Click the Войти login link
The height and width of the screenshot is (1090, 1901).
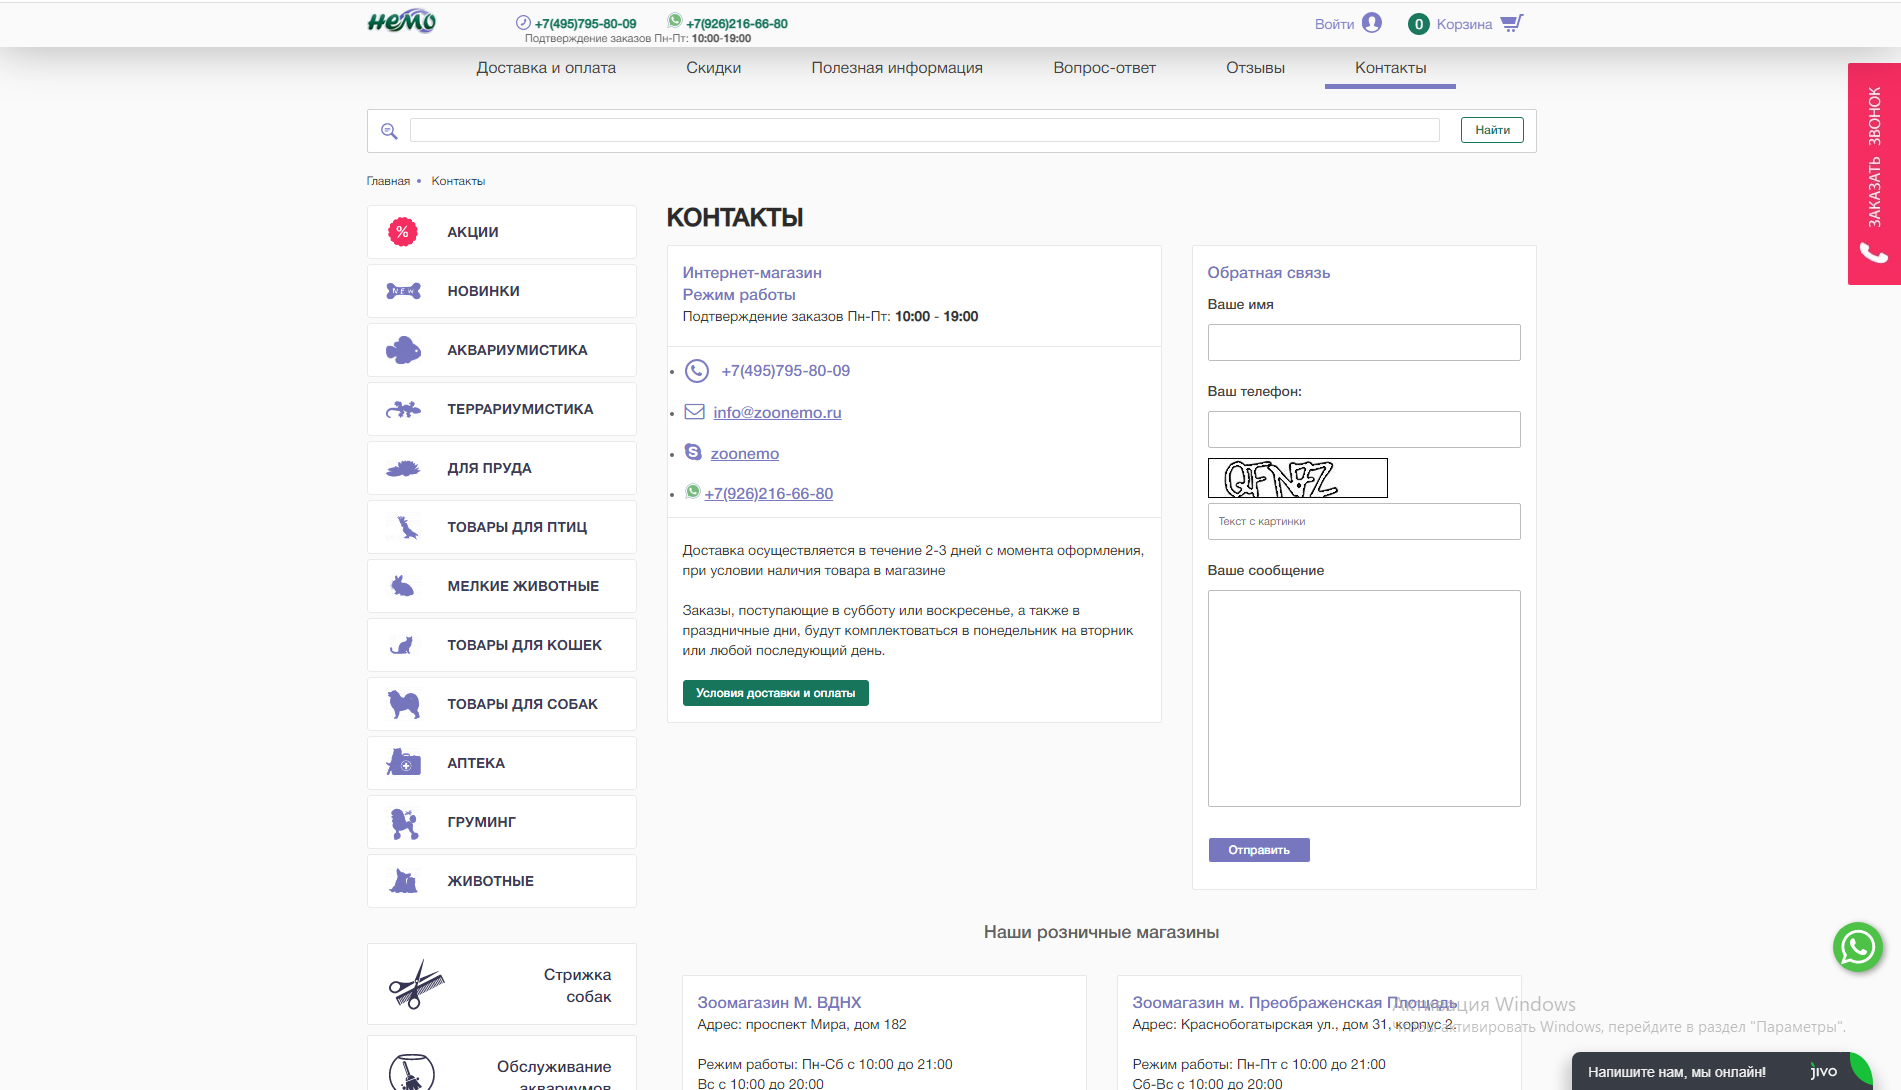[1334, 24]
